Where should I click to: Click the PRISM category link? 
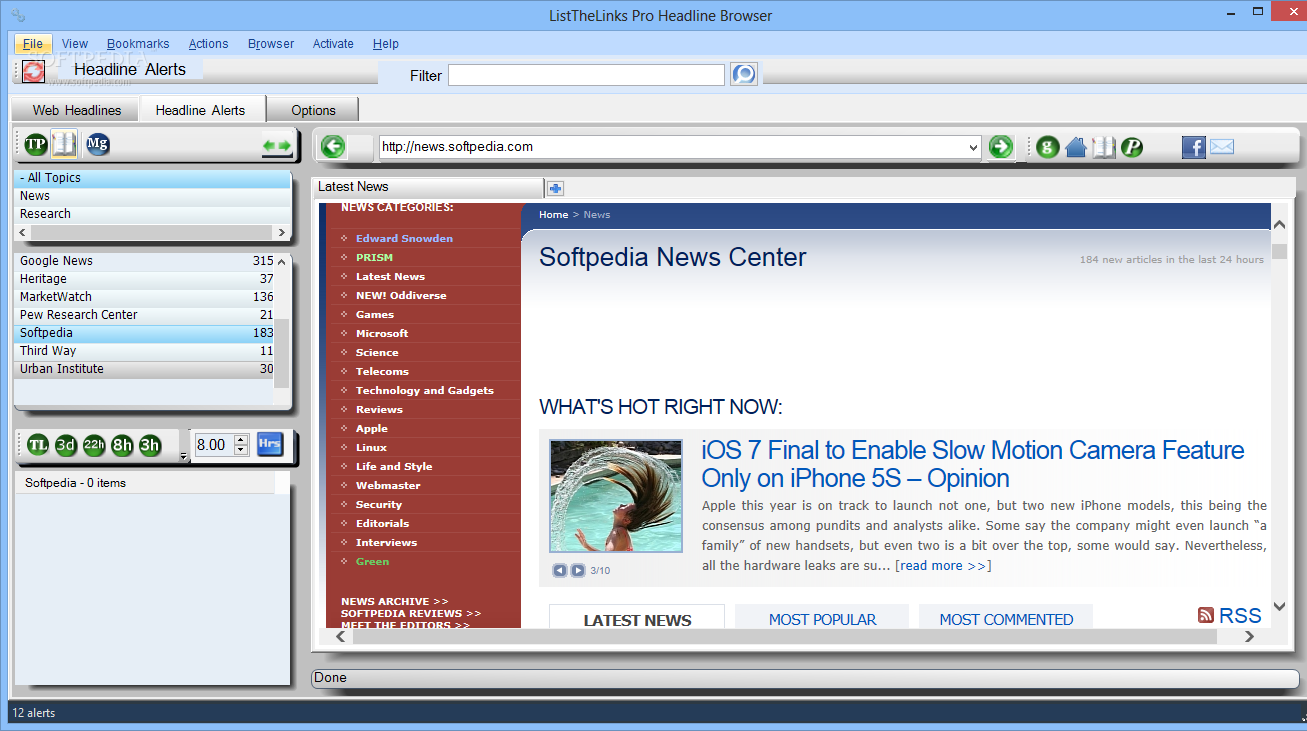(x=374, y=257)
